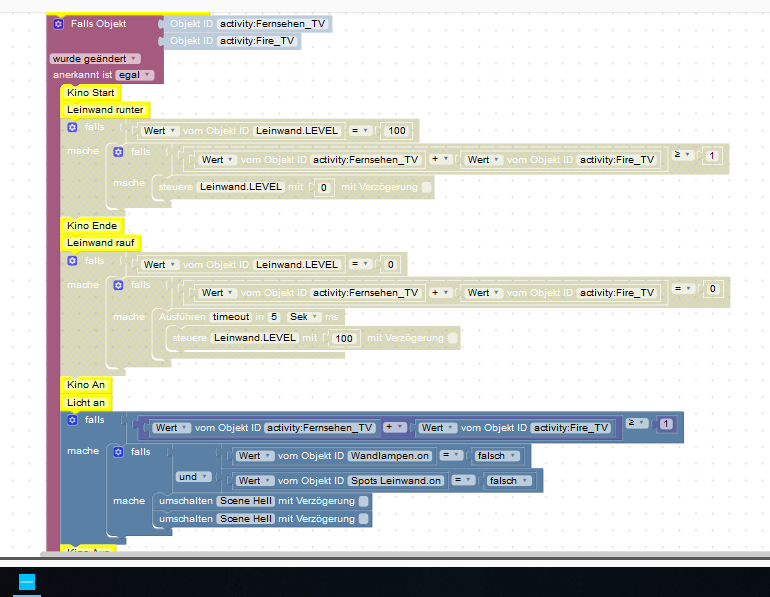Click Leinwand.LEVEL field in steuere mit 0 block

241,187
